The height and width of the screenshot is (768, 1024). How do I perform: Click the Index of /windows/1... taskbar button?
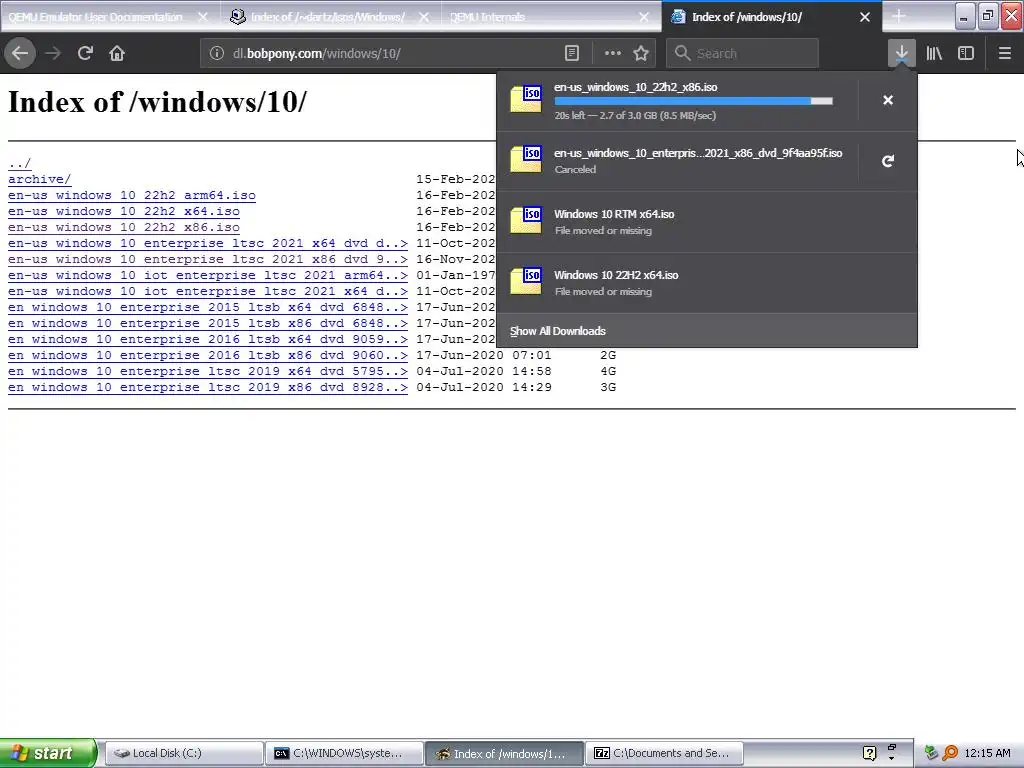(x=504, y=753)
